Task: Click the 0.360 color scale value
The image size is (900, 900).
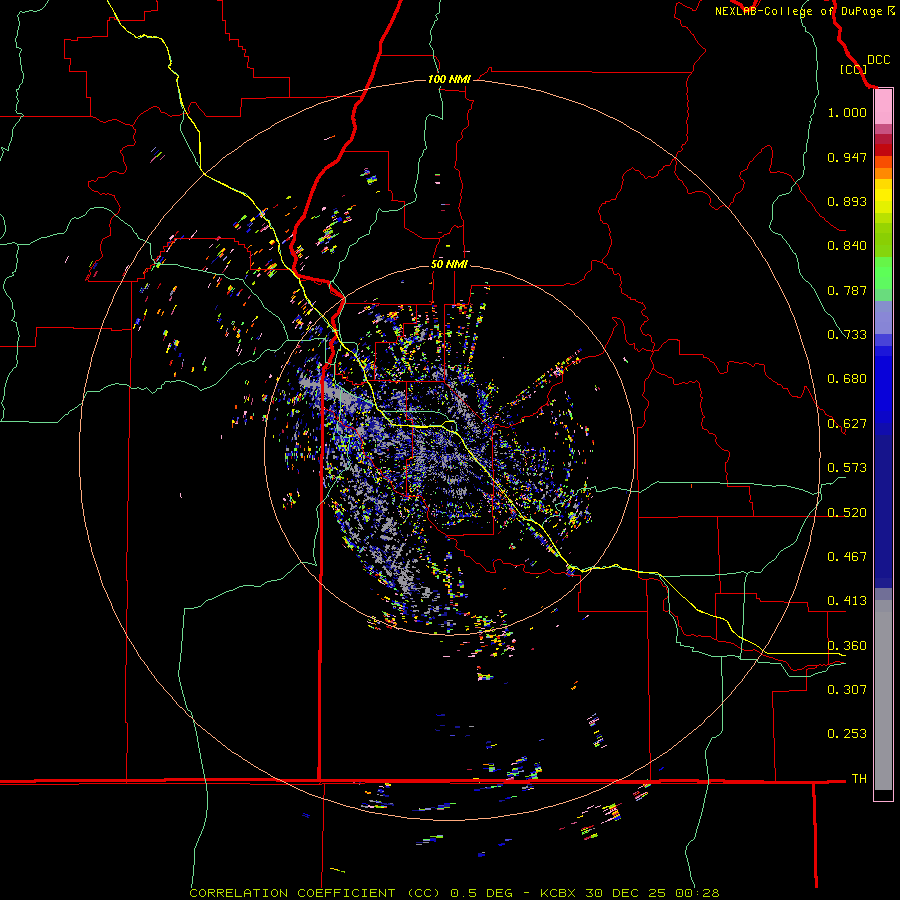Action: click(847, 646)
